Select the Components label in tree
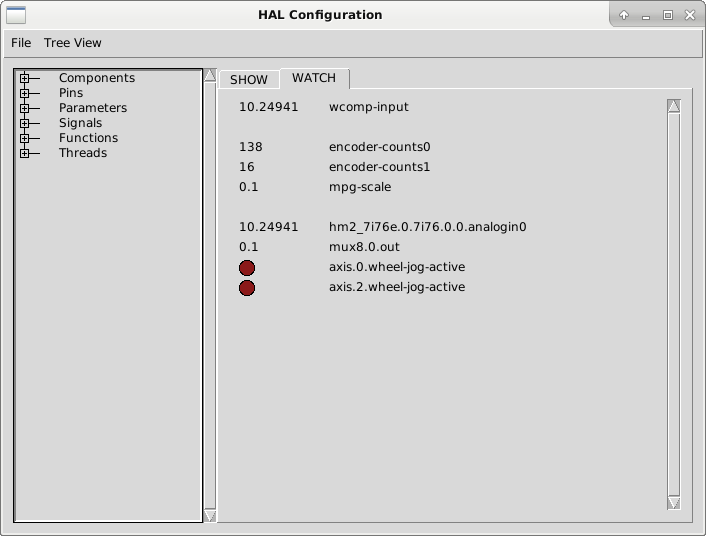706x536 pixels. click(x=97, y=78)
